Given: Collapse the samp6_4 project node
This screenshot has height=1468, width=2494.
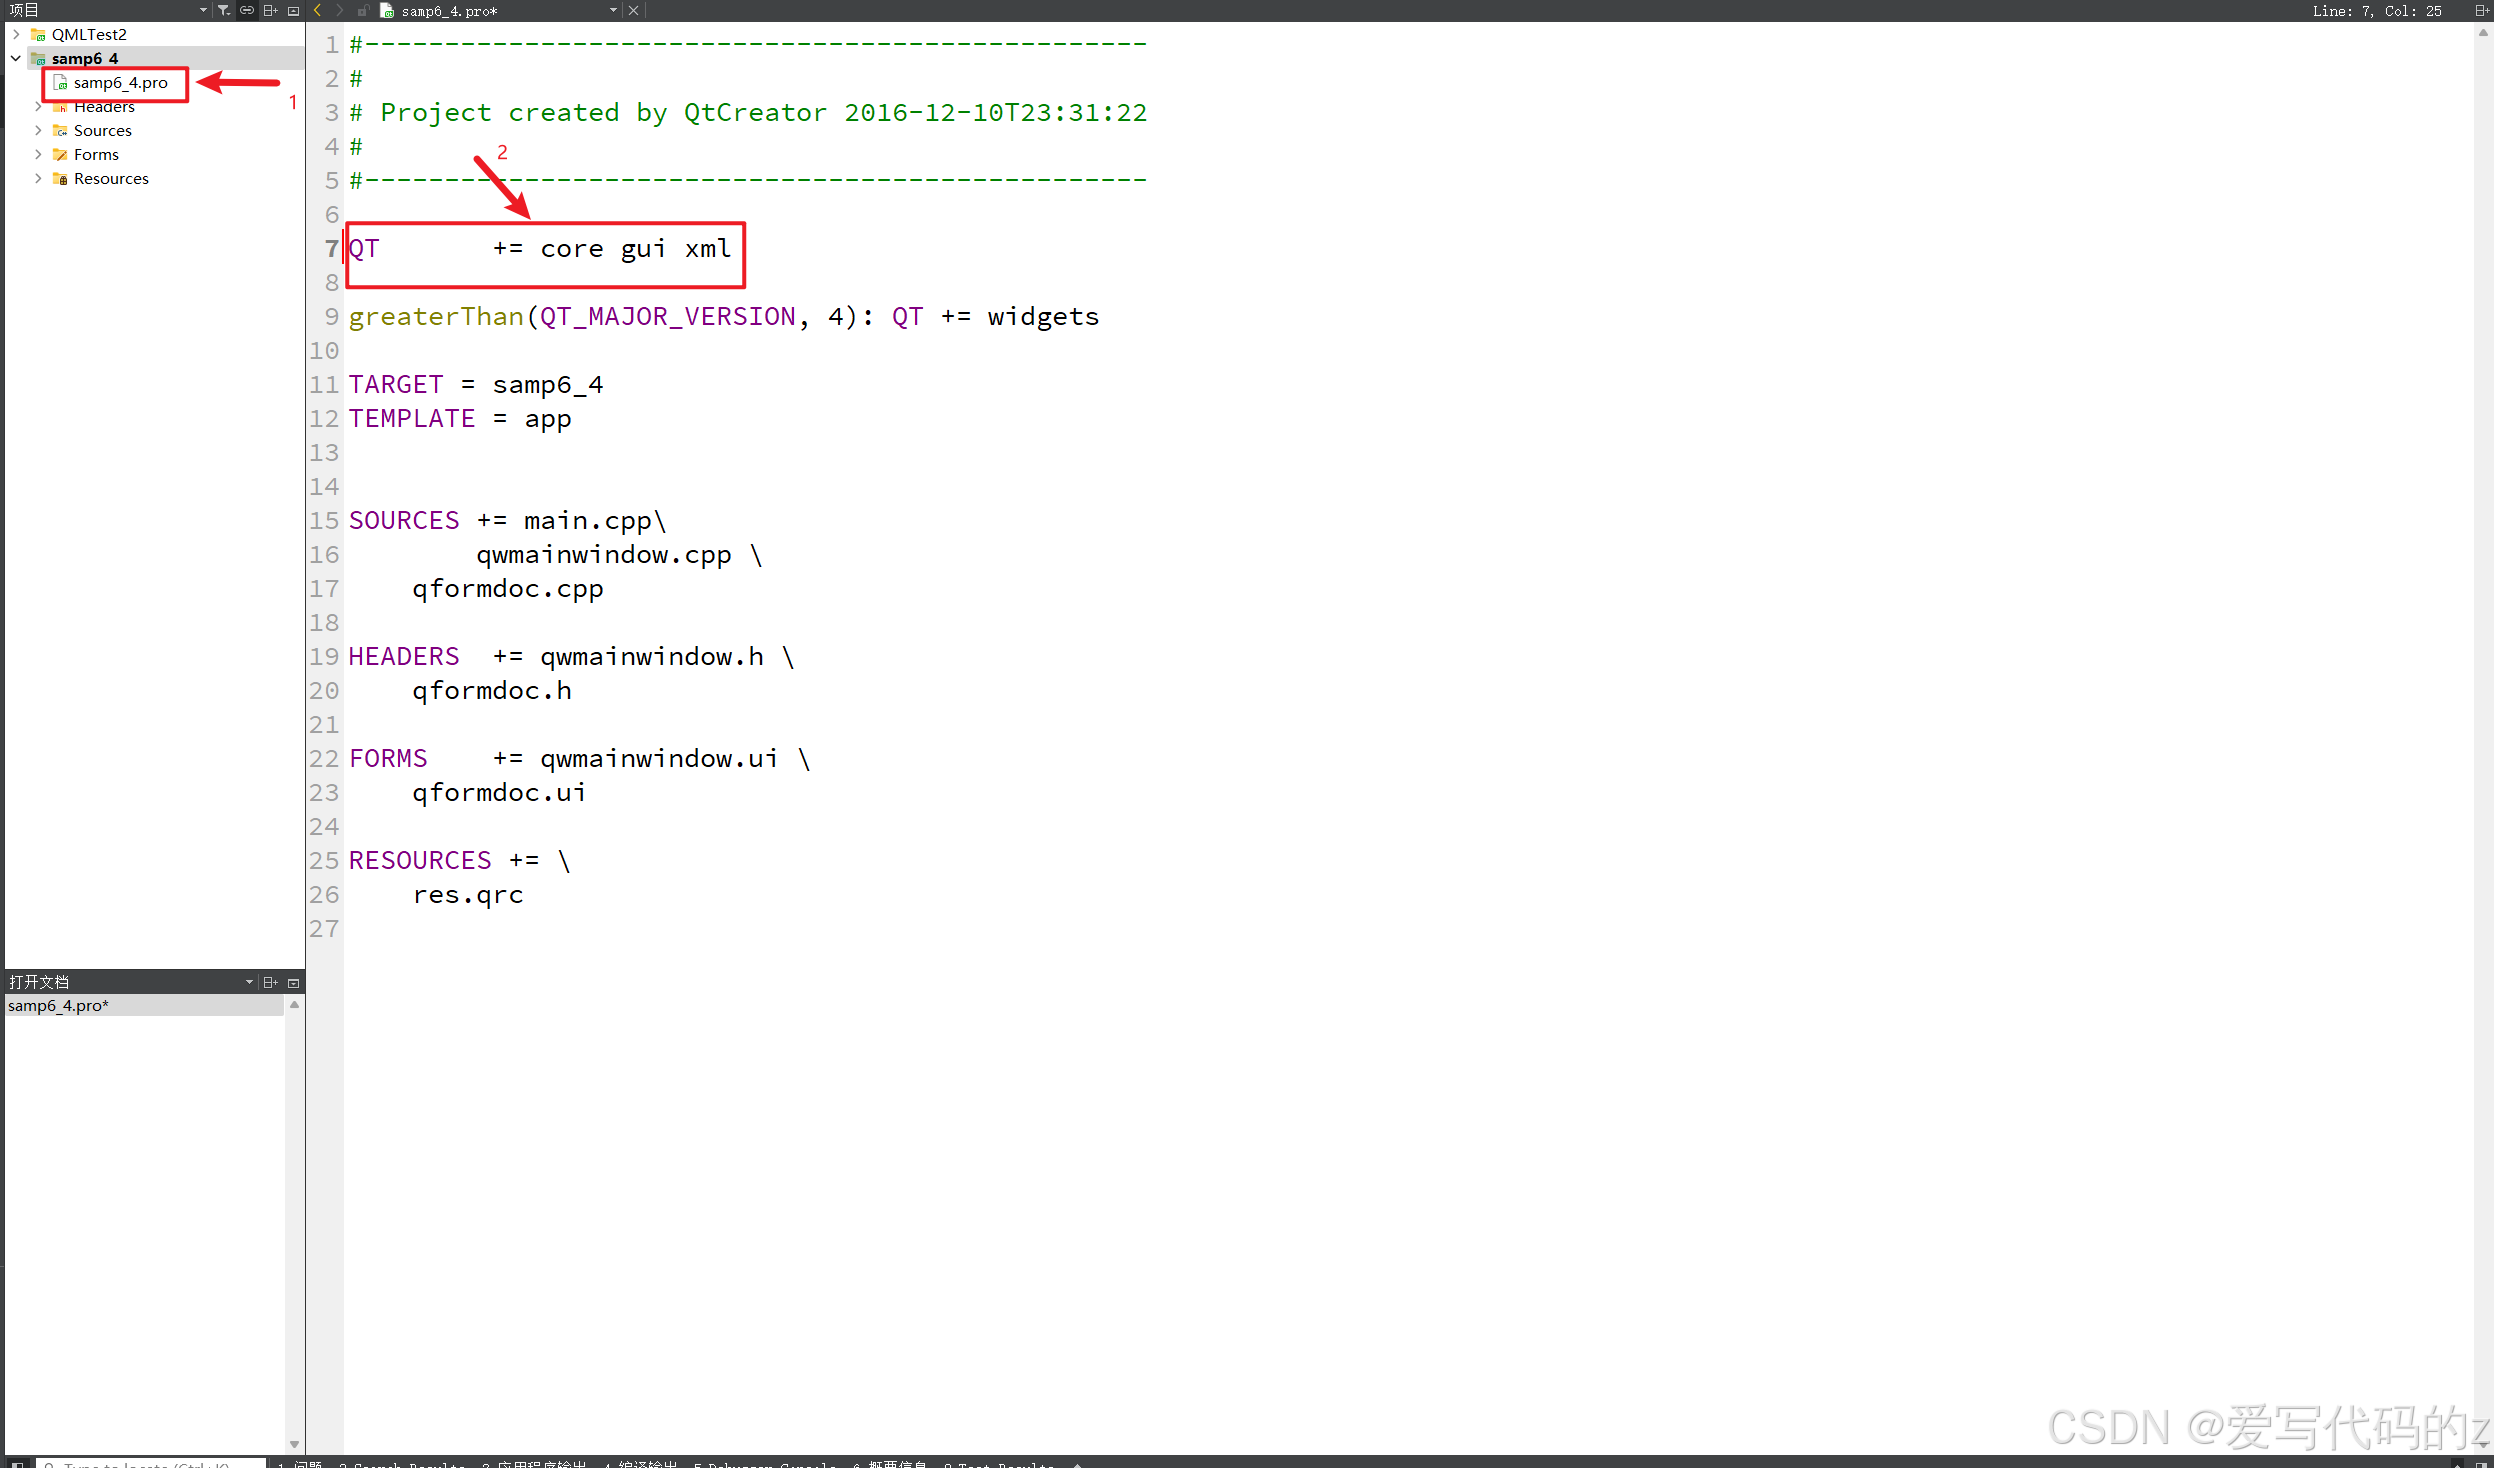Looking at the screenshot, I should tap(16, 58).
